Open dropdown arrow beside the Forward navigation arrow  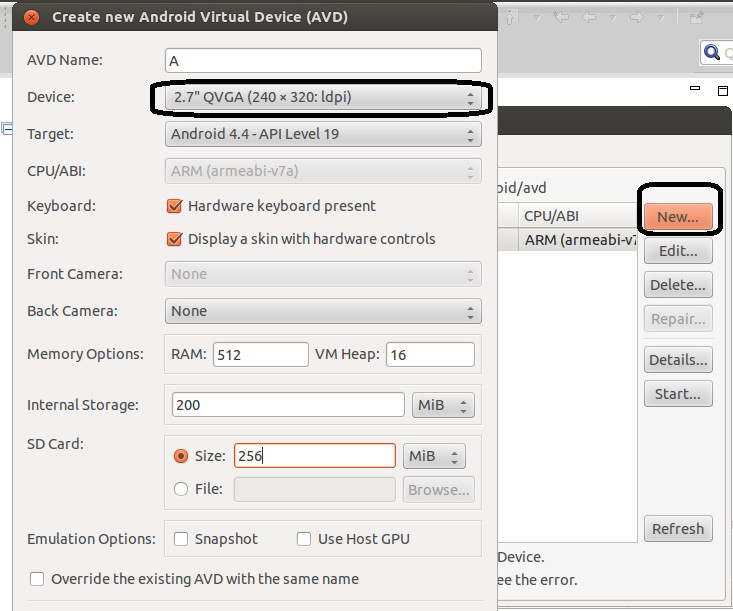click(x=660, y=18)
